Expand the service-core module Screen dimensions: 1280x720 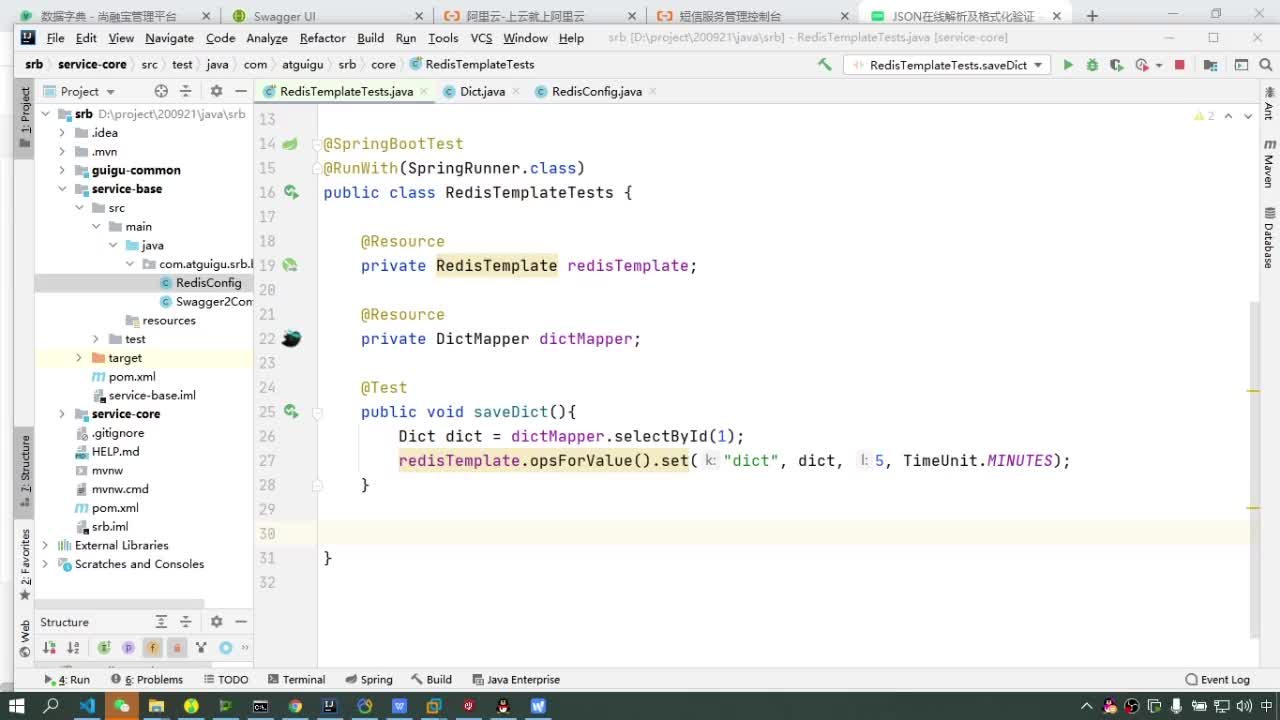(62, 414)
